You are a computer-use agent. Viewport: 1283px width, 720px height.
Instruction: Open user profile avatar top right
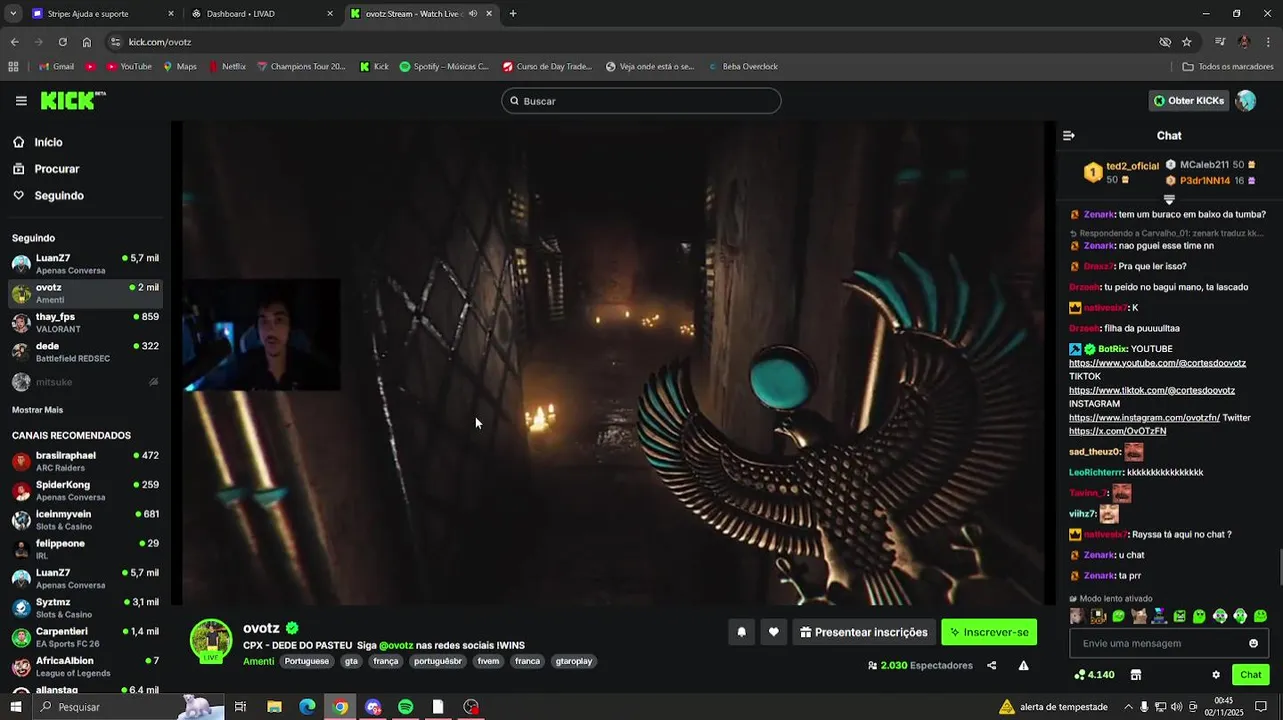[x=1245, y=100]
